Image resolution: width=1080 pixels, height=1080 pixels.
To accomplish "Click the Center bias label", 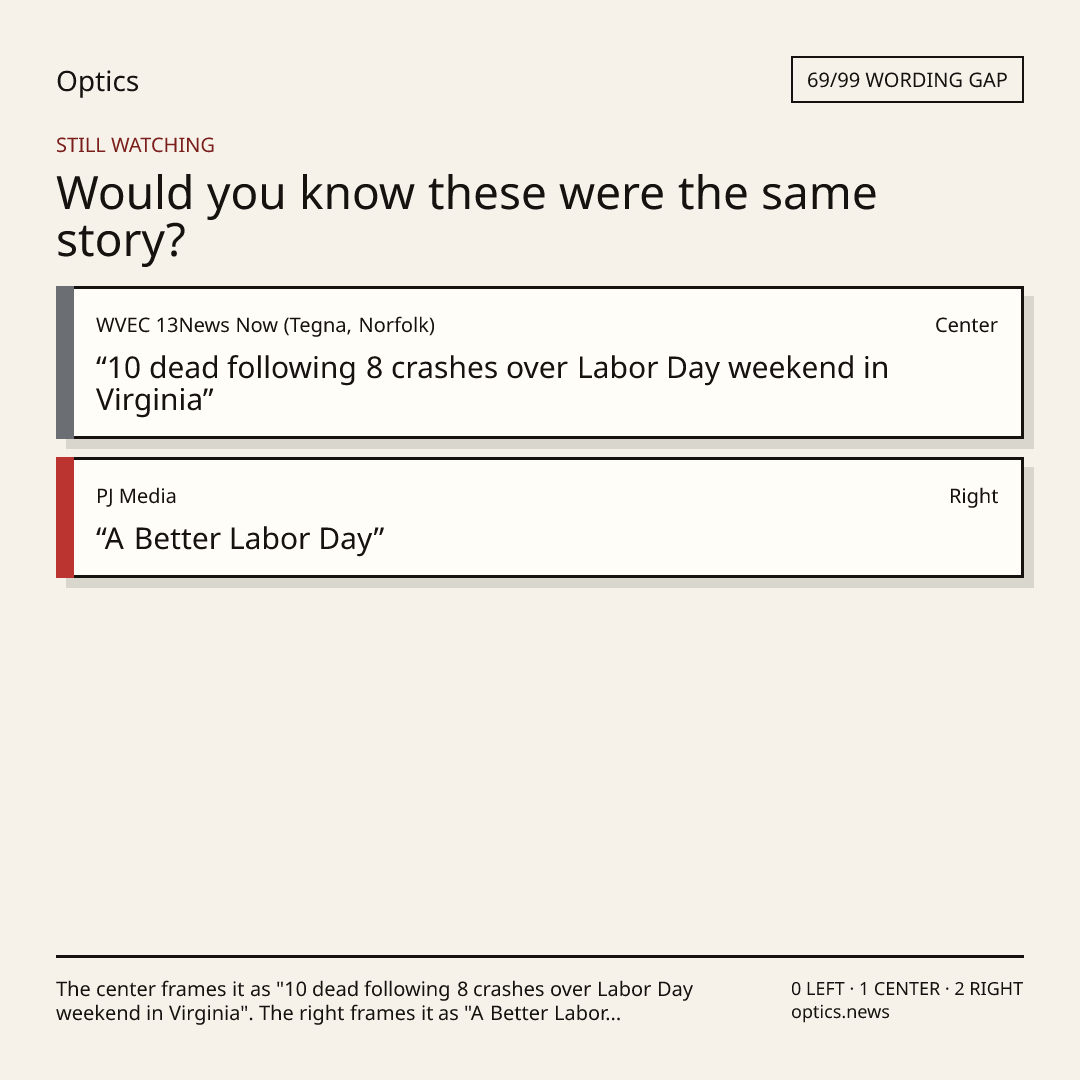I will pyautogui.click(x=966, y=325).
